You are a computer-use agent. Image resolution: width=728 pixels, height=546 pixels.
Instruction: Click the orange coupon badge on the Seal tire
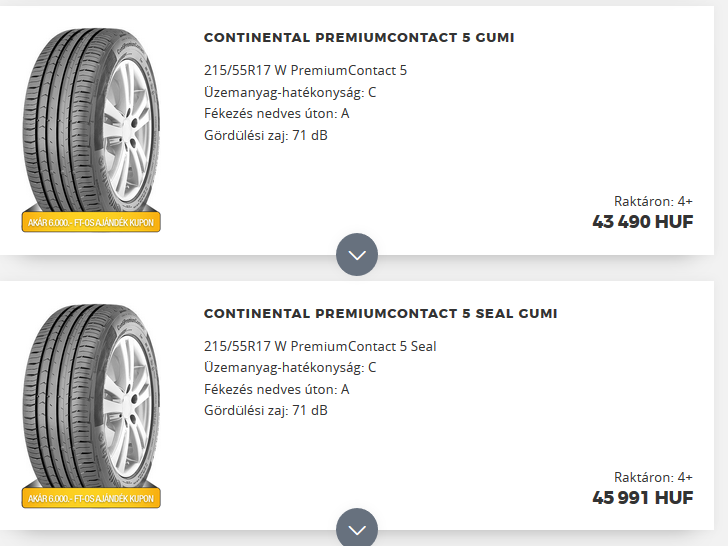(91, 498)
